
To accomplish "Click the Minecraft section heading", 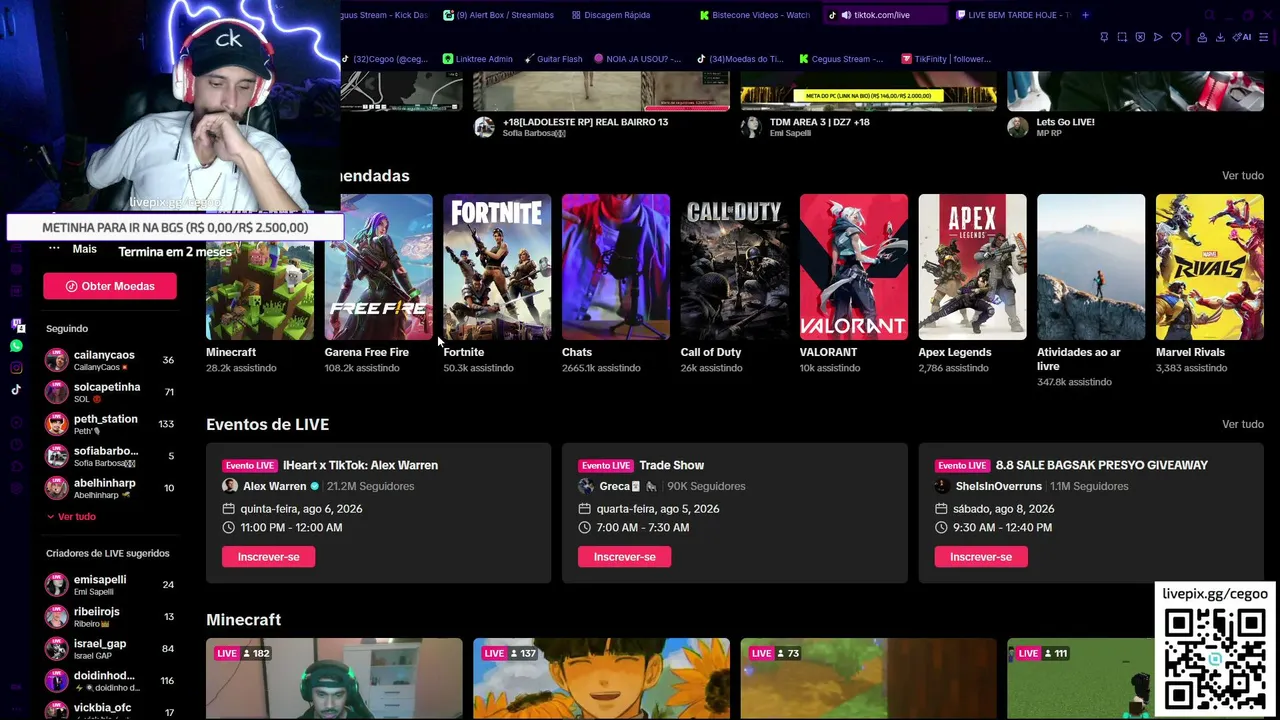I will coord(243,620).
